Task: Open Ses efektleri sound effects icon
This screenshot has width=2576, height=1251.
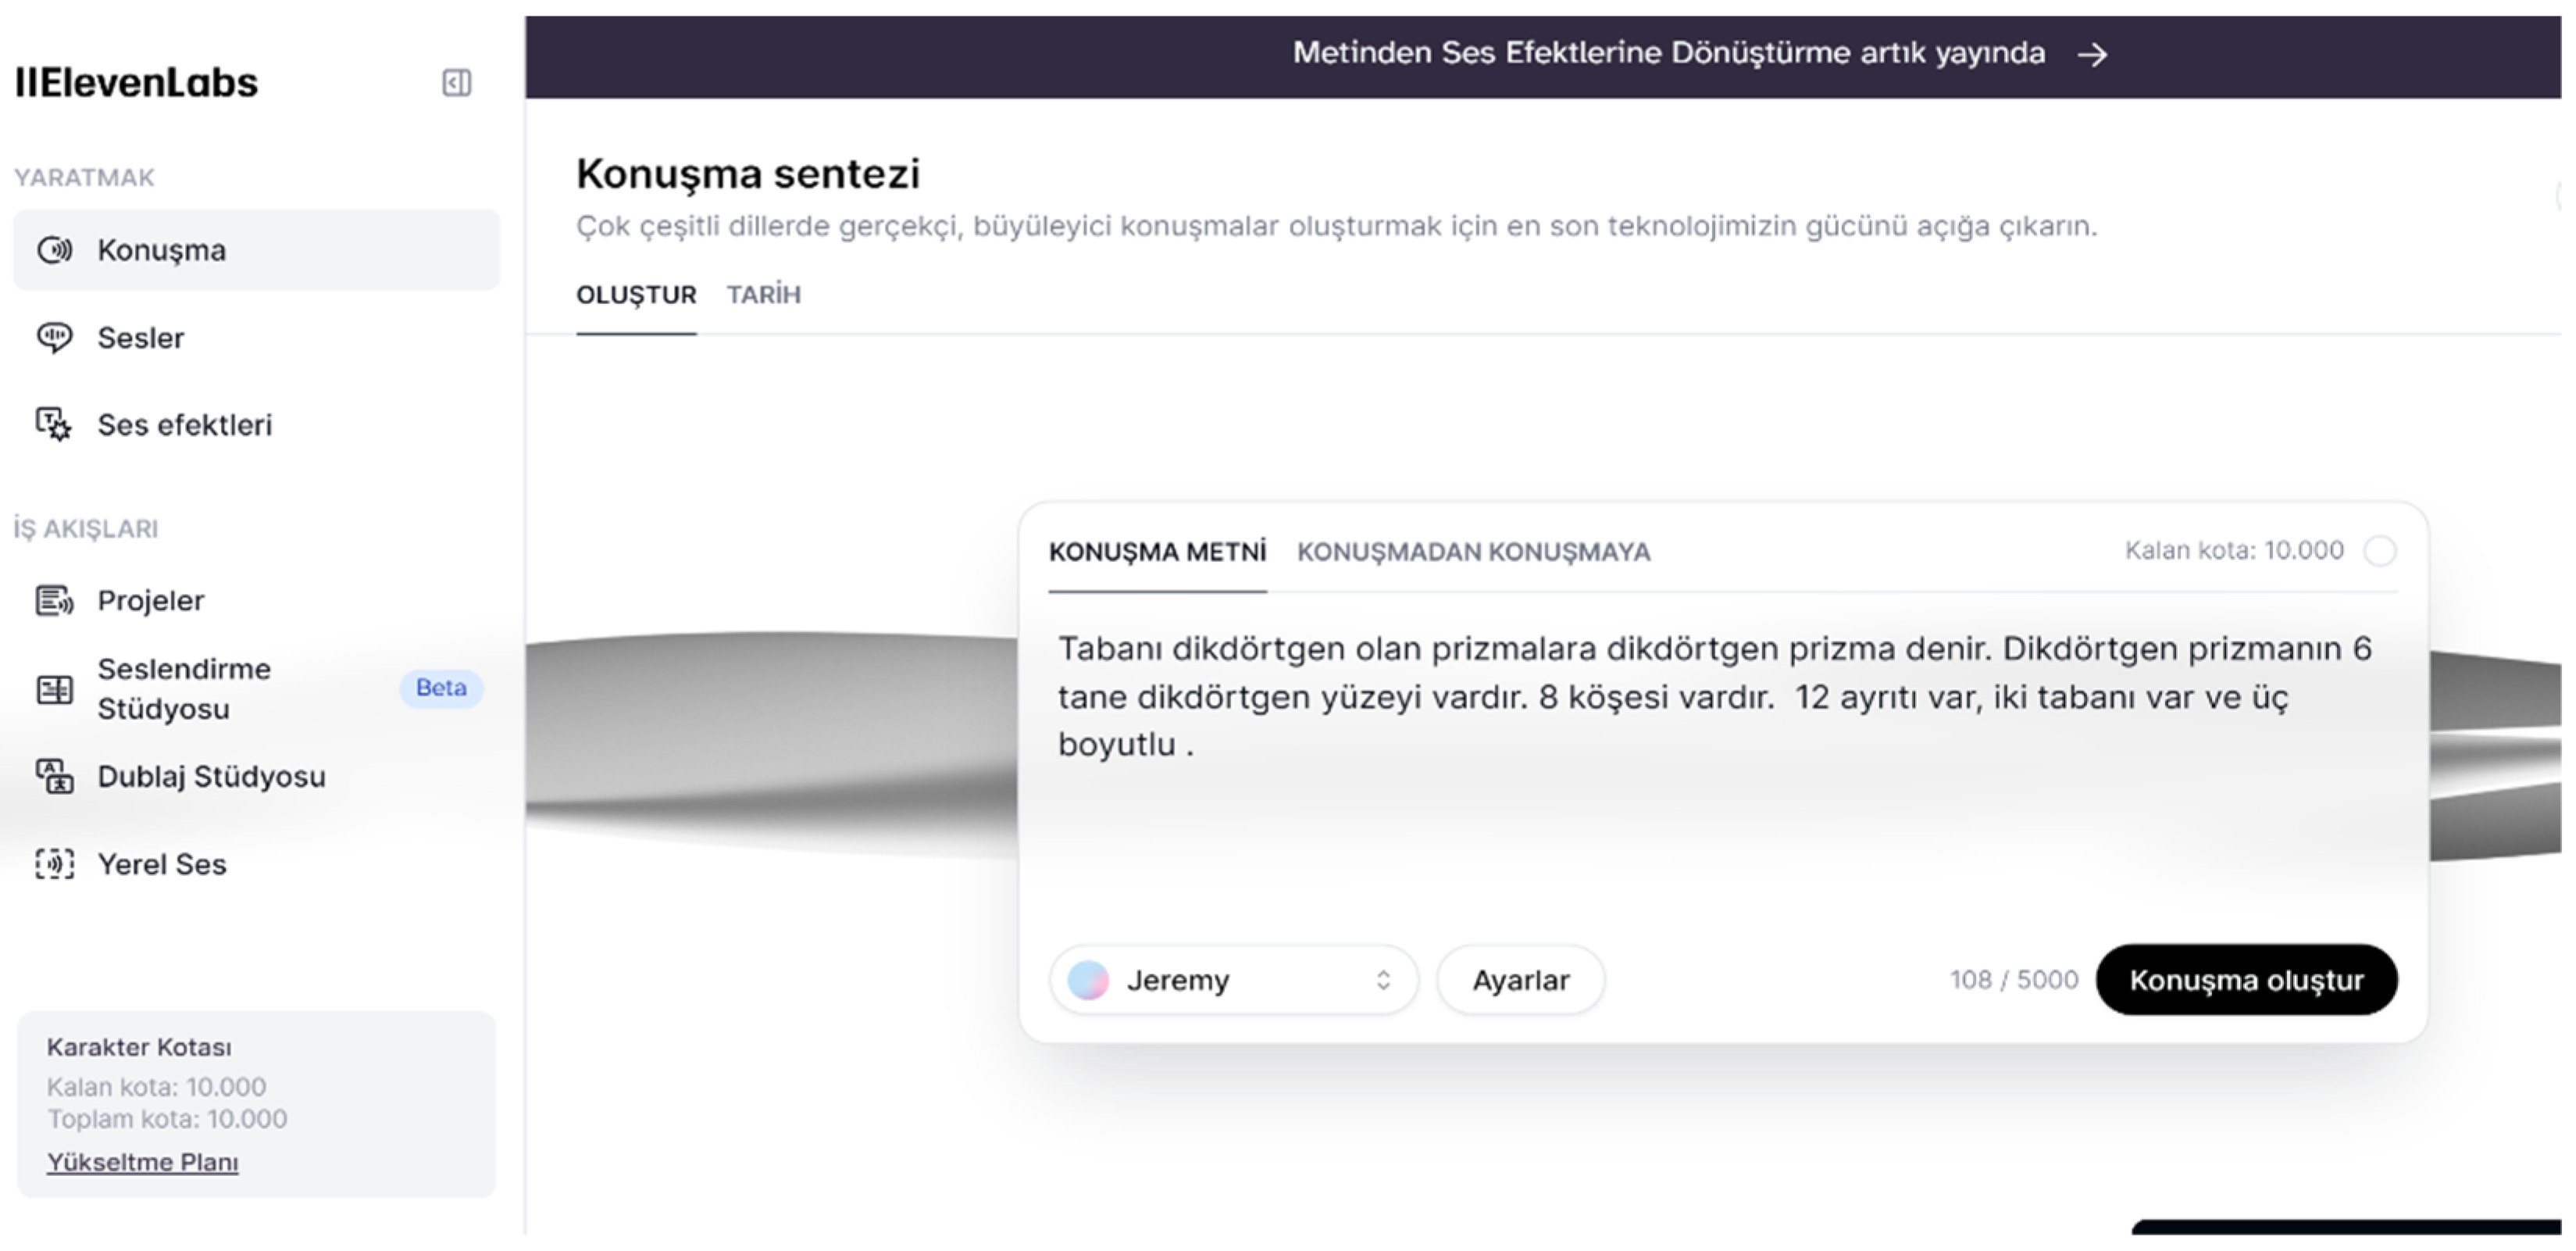Action: point(55,425)
